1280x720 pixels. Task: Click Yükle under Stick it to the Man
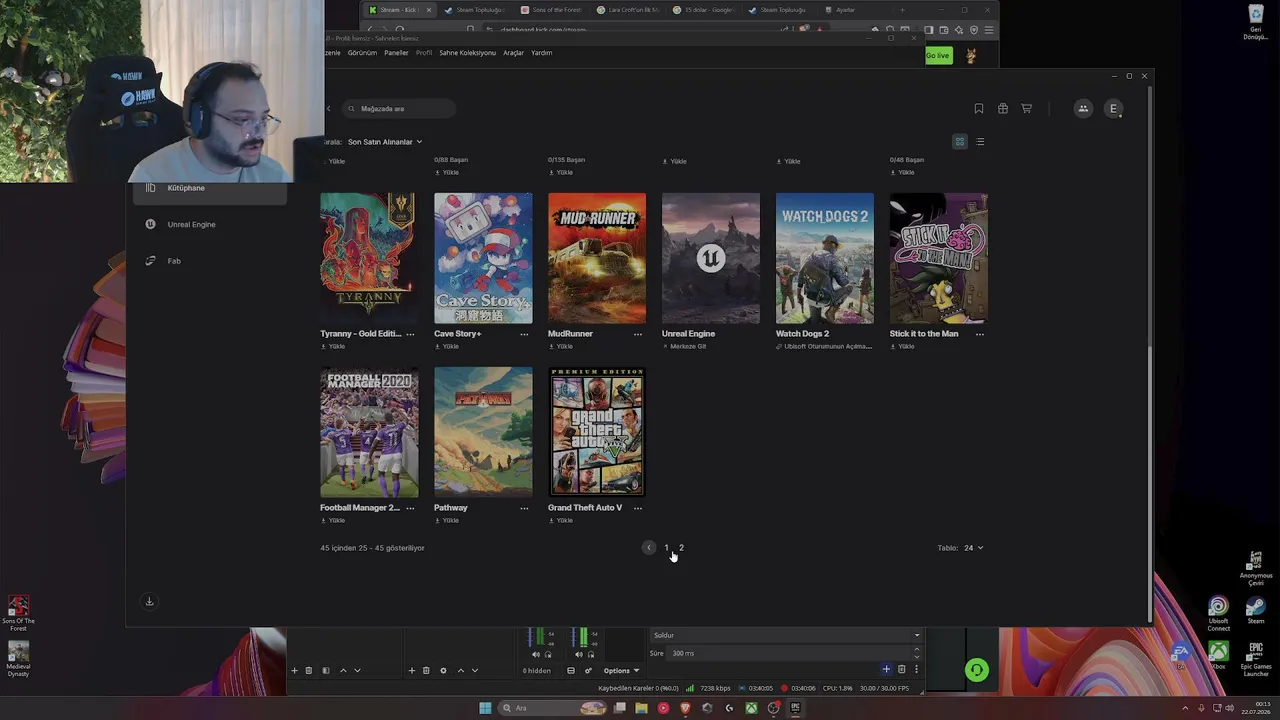point(903,347)
